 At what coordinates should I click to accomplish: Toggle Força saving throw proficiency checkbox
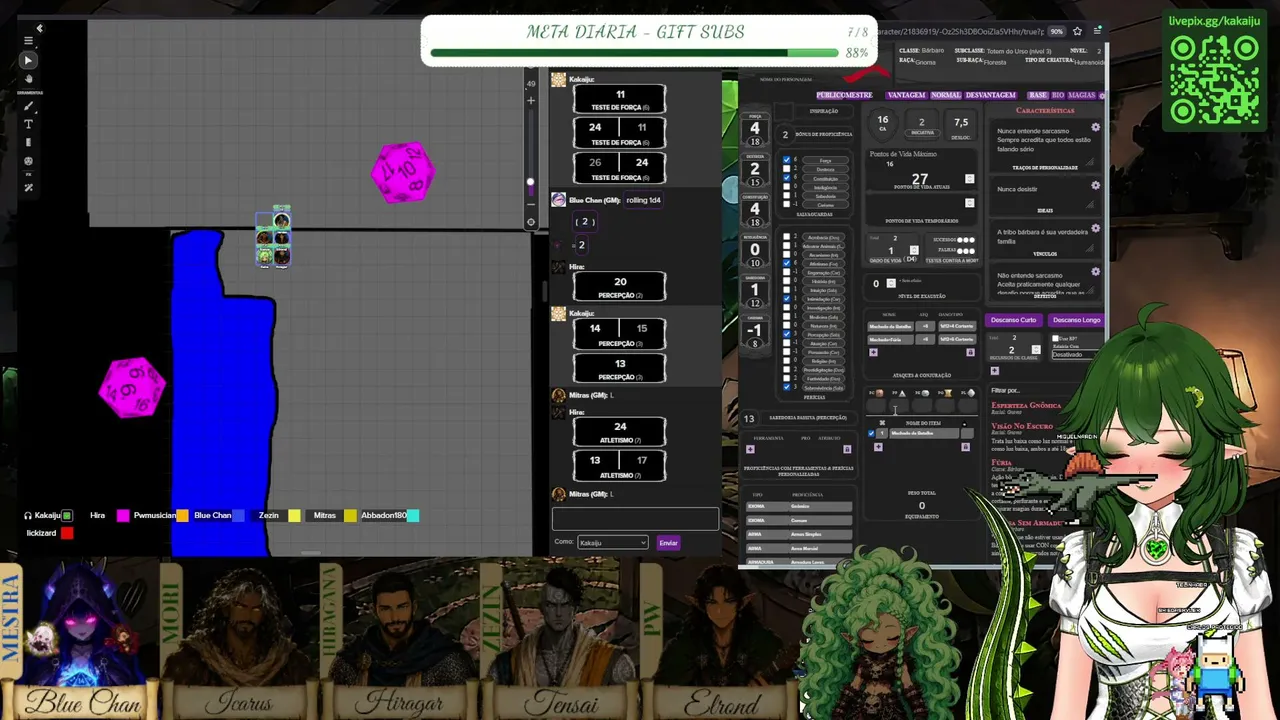(x=787, y=160)
